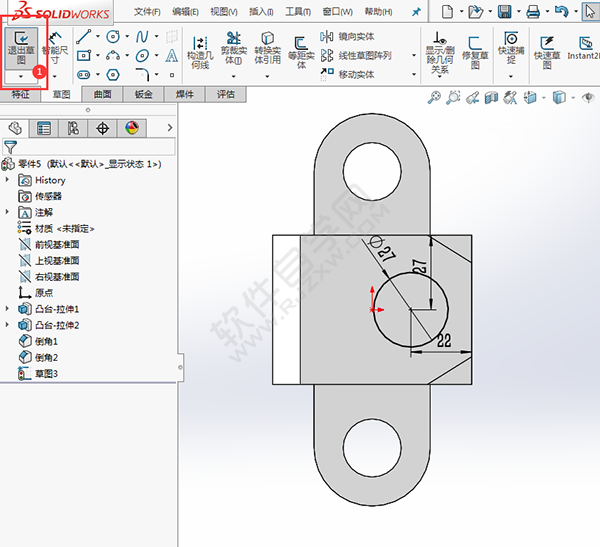600x547 pixels.
Task: Click the Previous View icon
Action: point(472,98)
